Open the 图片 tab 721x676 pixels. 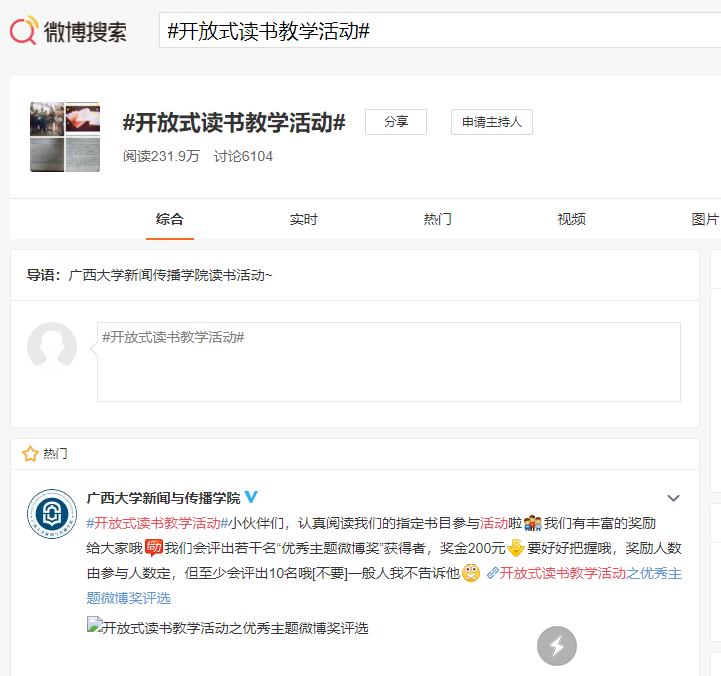tap(705, 219)
